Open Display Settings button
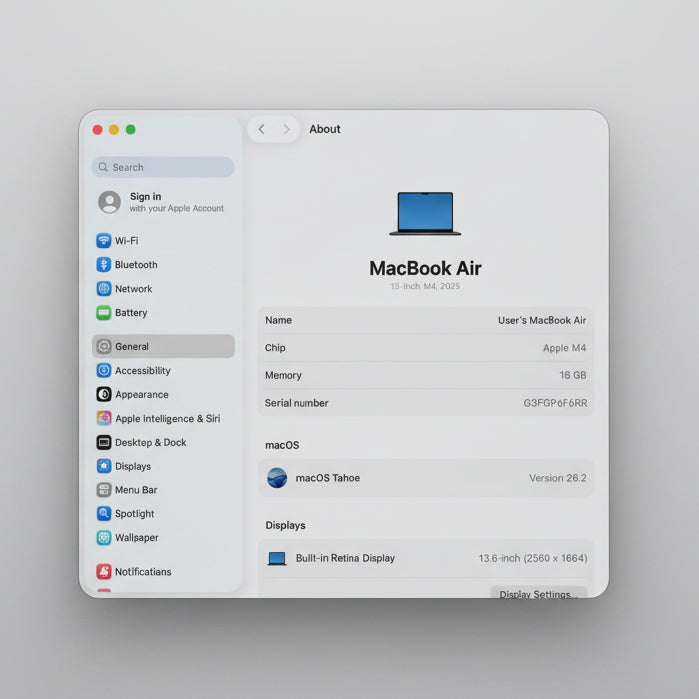Viewport: 699px width, 699px height. point(539,593)
